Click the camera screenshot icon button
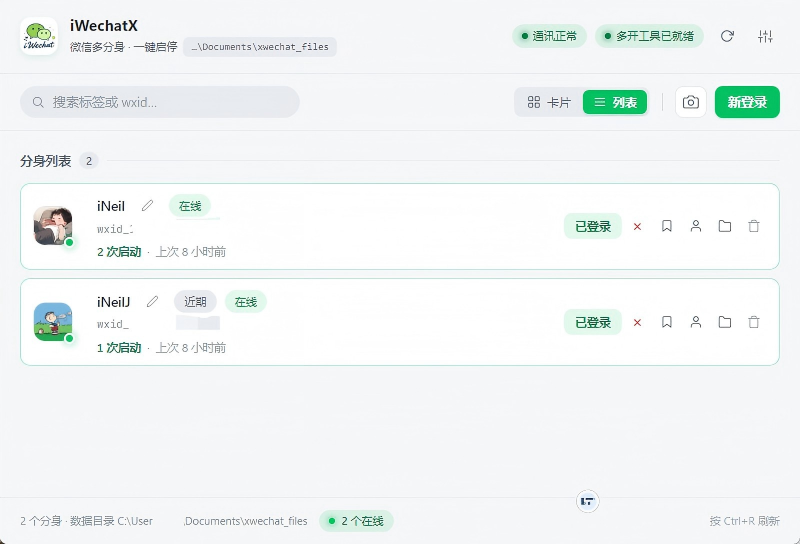Image resolution: width=800 pixels, height=544 pixels. click(x=691, y=102)
